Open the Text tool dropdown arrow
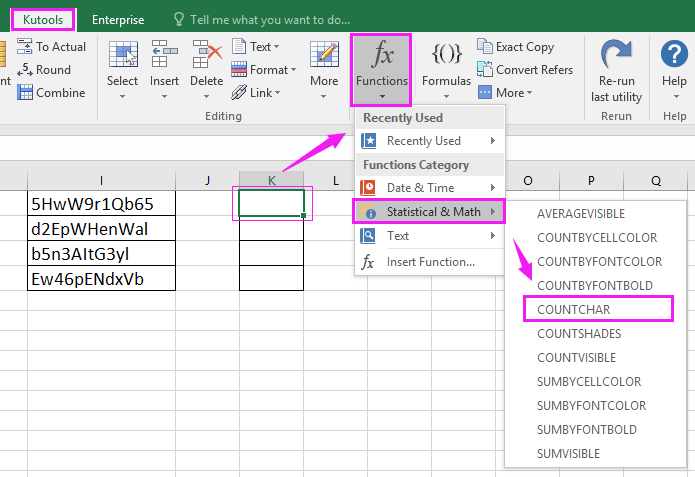The height and width of the screenshot is (477, 695). (277, 47)
